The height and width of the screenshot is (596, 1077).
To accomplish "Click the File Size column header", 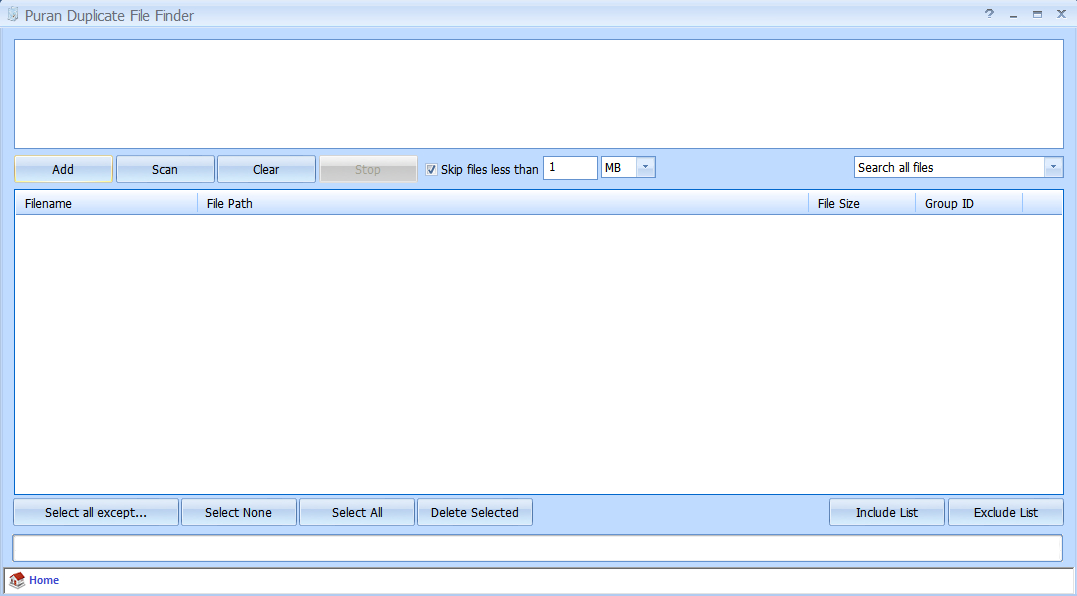I will tap(860, 204).
